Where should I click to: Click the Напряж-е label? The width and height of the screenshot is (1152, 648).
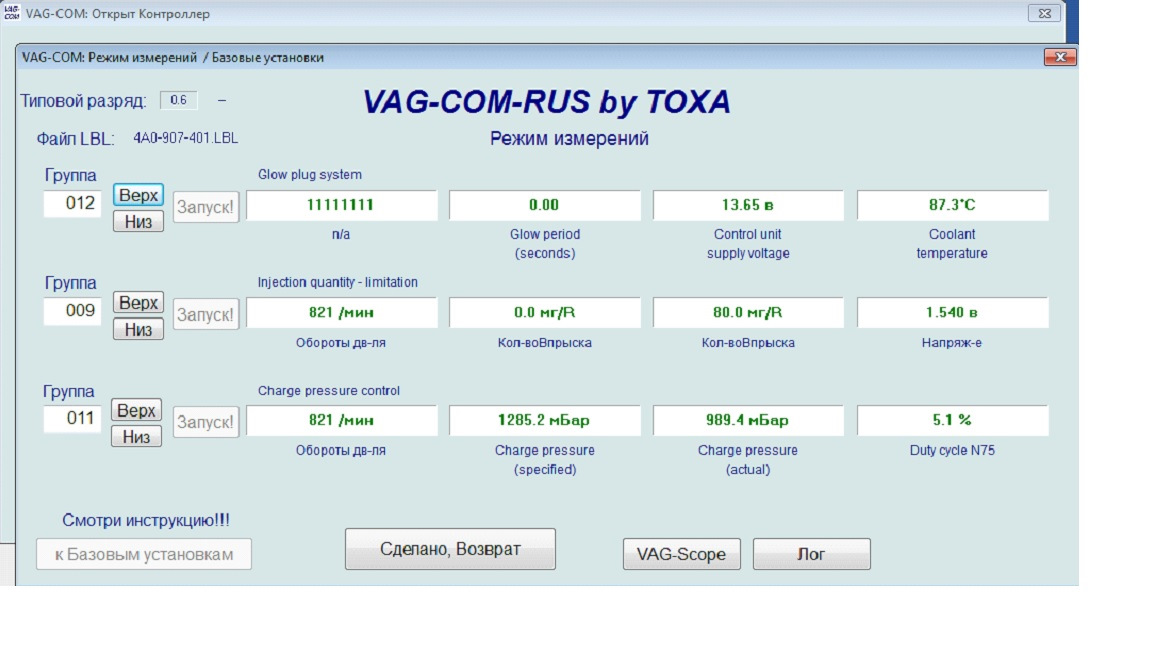coord(952,343)
